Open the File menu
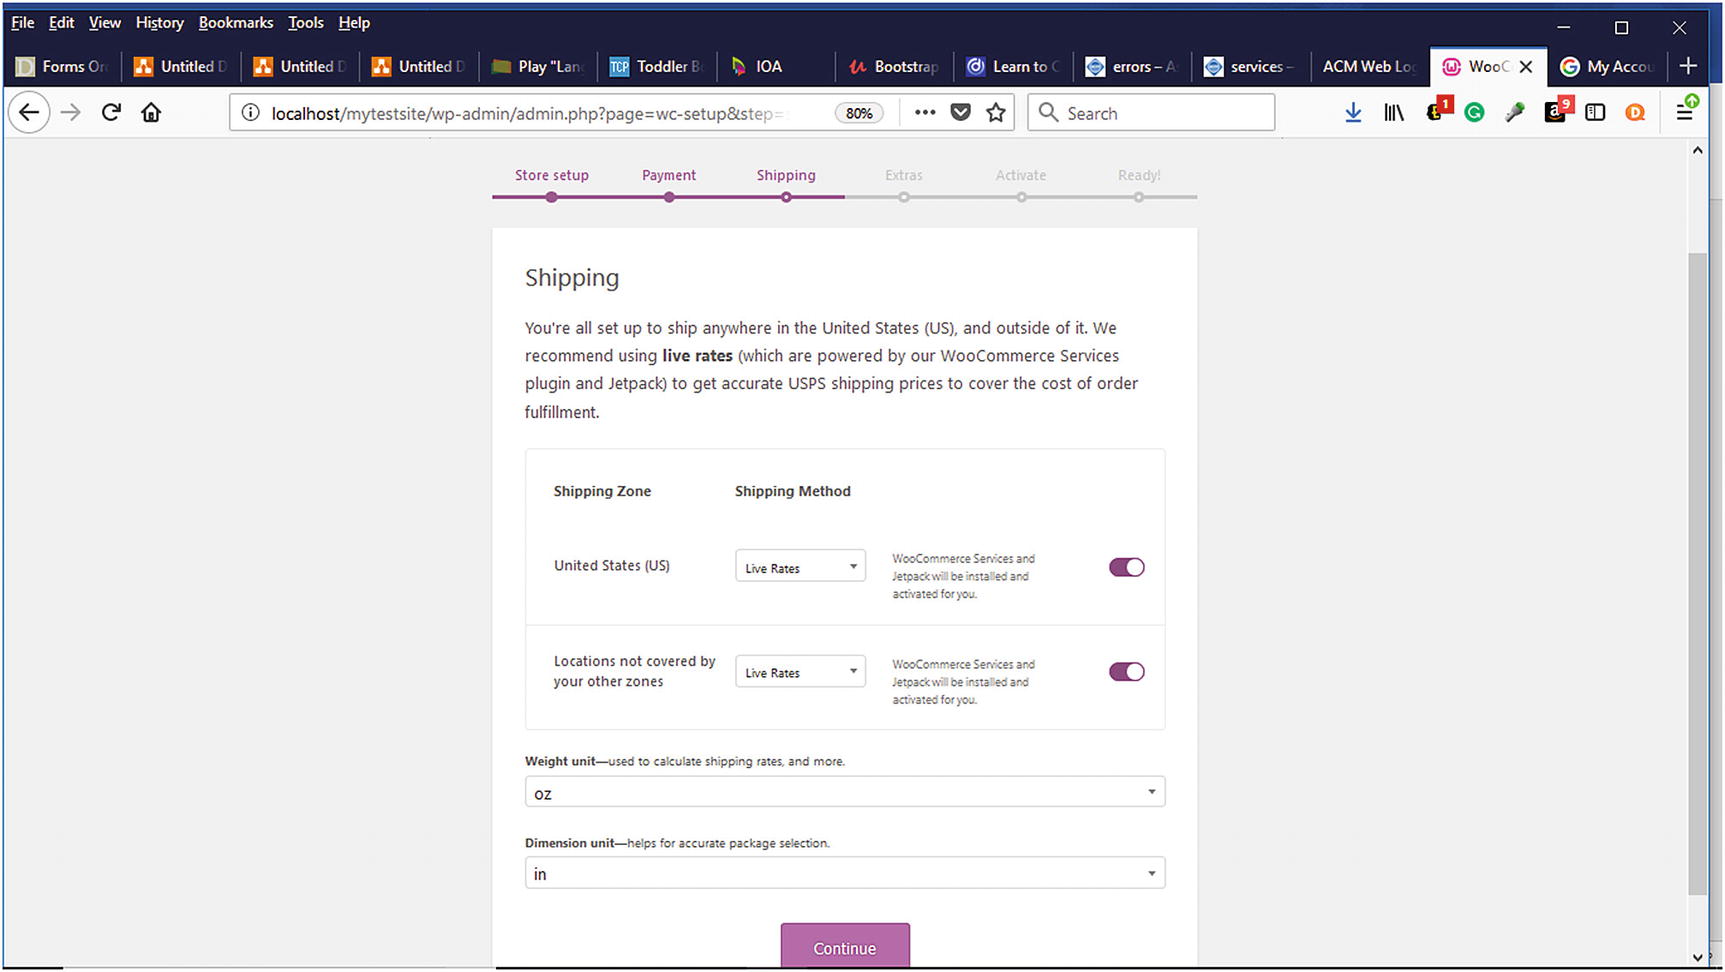 click(22, 23)
